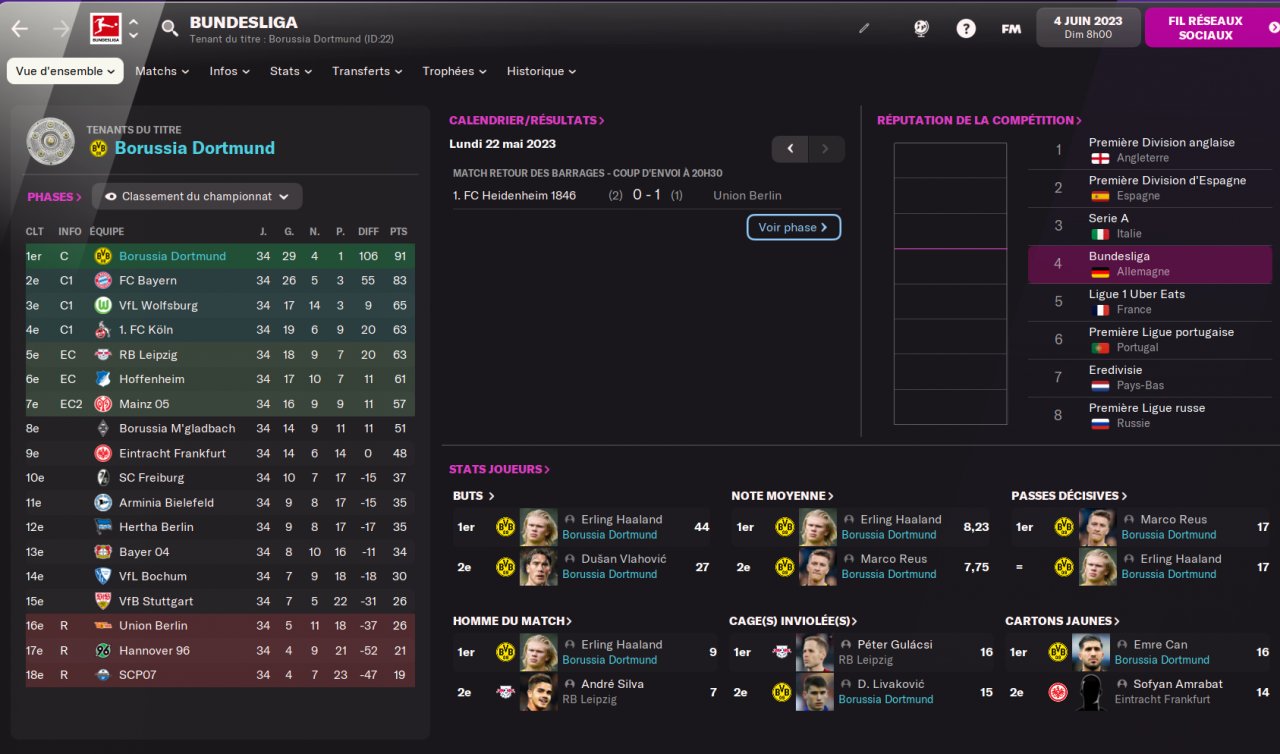Image resolution: width=1280 pixels, height=754 pixels.
Task: Expand the Note Moyenne stats list
Action: [783, 496]
